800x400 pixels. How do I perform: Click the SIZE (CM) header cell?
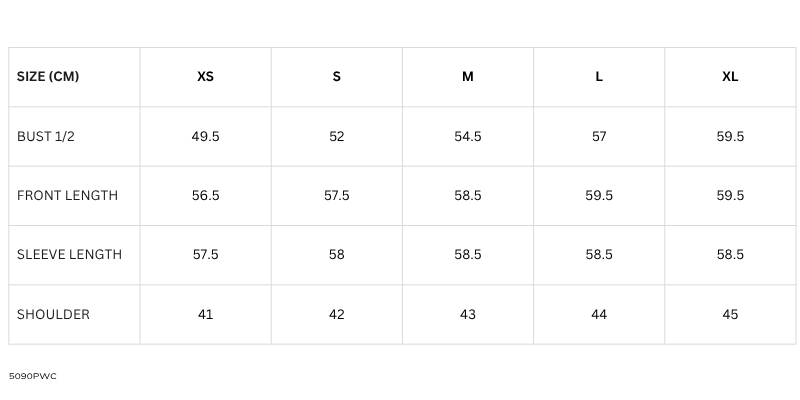point(48,77)
